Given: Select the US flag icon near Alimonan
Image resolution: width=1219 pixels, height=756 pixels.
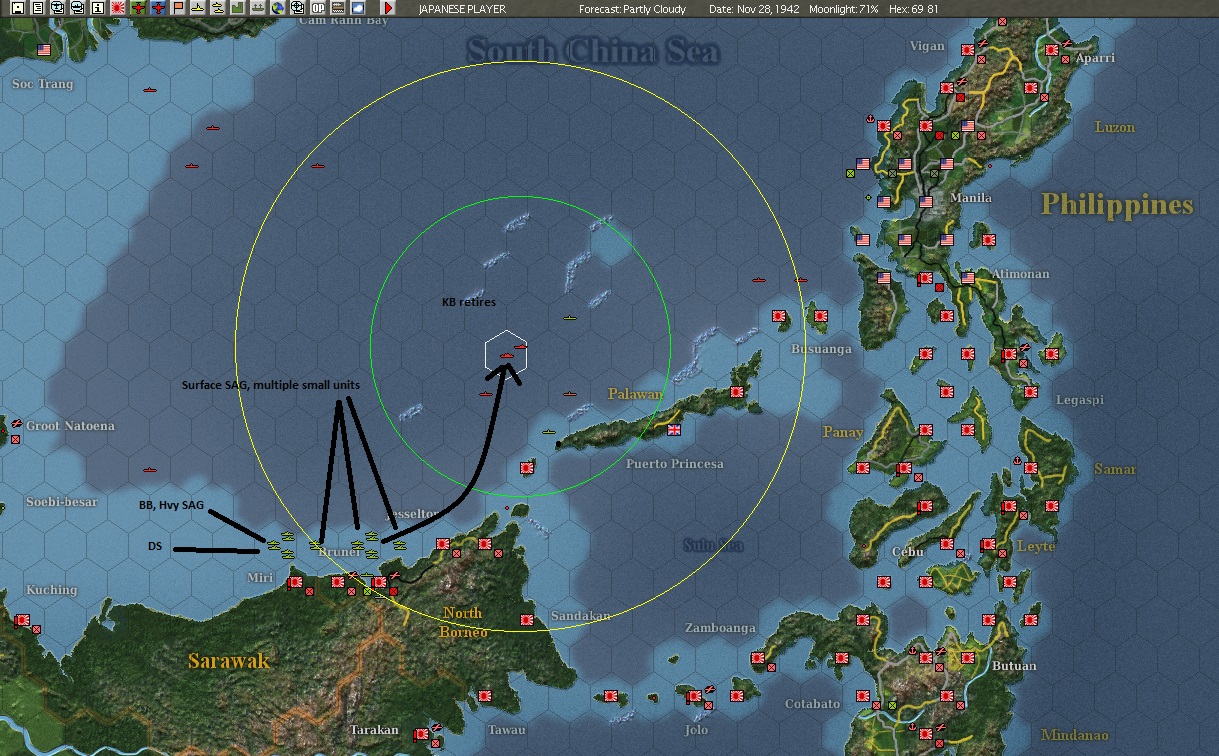Looking at the screenshot, I should coord(968,278).
